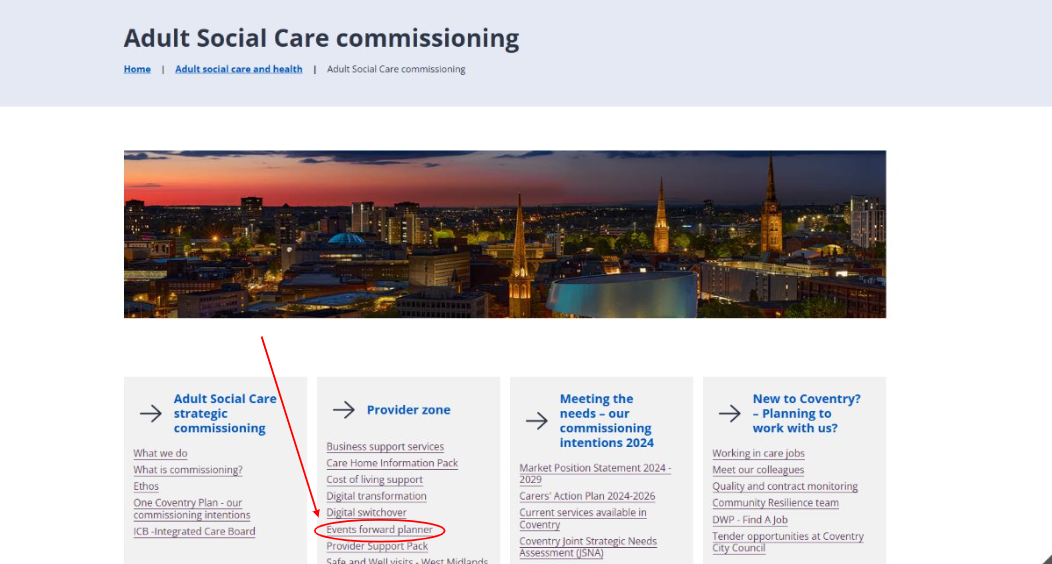
Task: Open the What we do link
Action: click(160, 453)
